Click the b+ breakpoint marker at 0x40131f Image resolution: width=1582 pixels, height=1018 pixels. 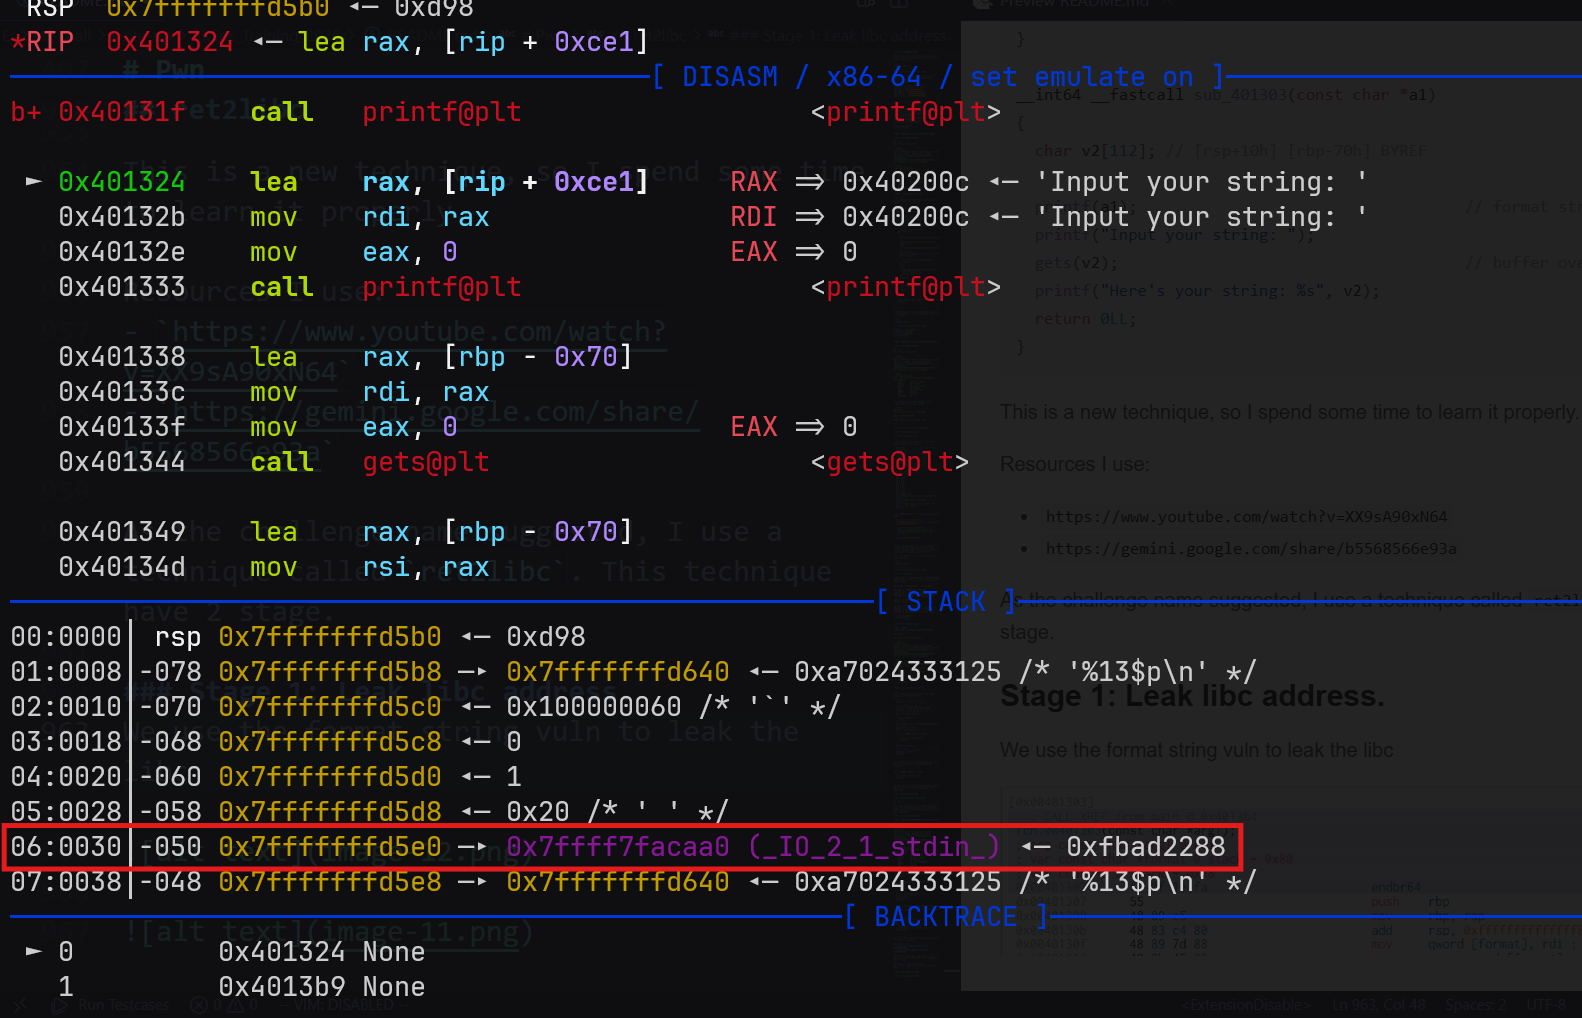pos(26,112)
